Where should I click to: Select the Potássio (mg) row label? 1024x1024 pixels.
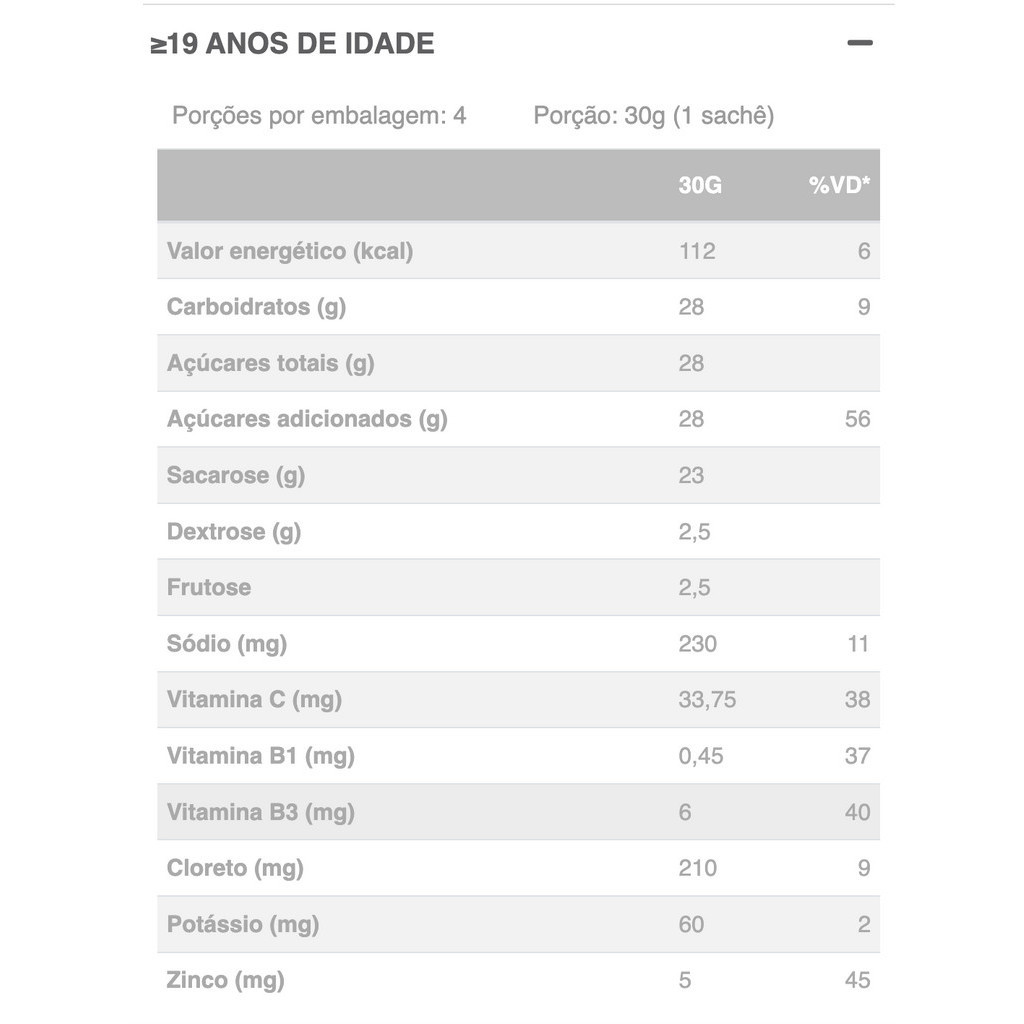(243, 924)
